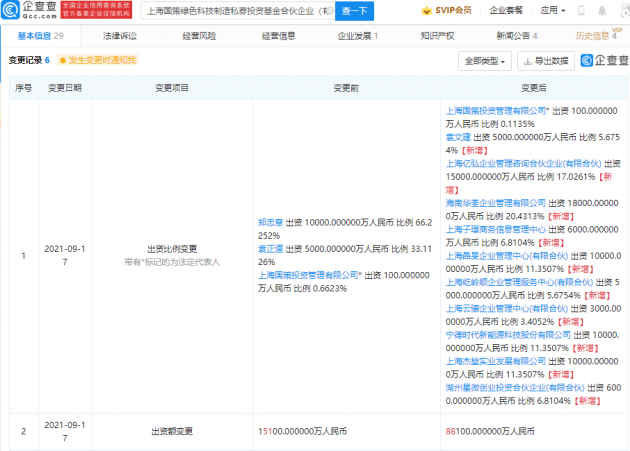Viewport: 630px width, 451px height.
Task: Switch to the 基本信息 tab
Action: (x=40, y=36)
